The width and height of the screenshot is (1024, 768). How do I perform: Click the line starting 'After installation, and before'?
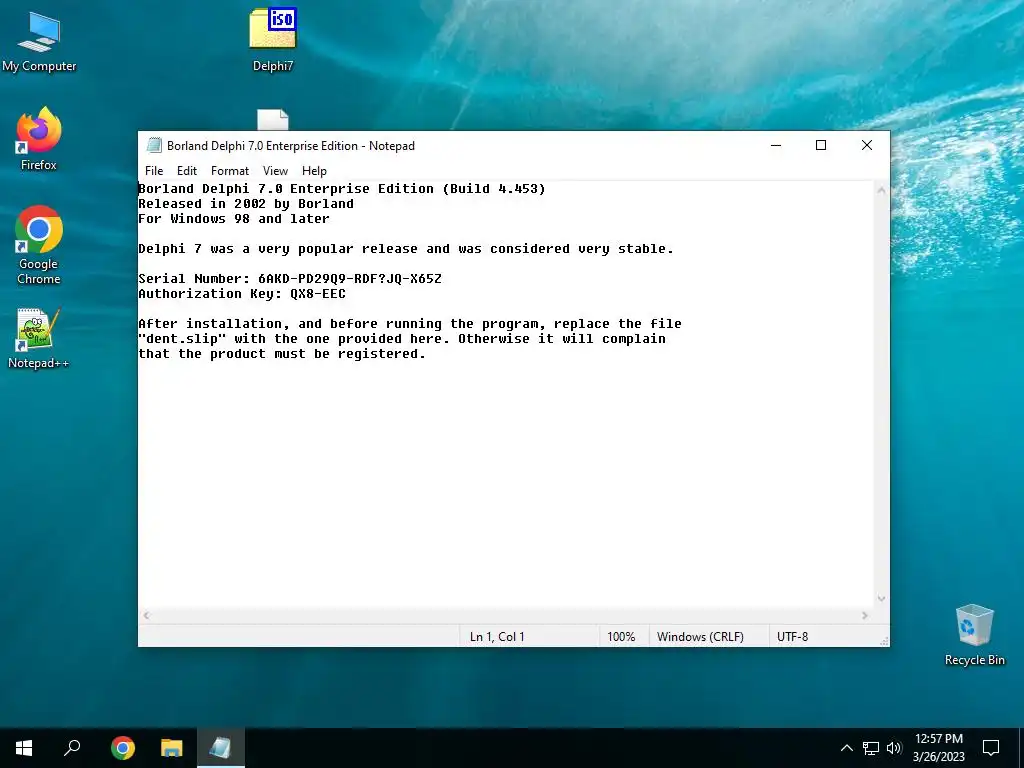click(409, 324)
